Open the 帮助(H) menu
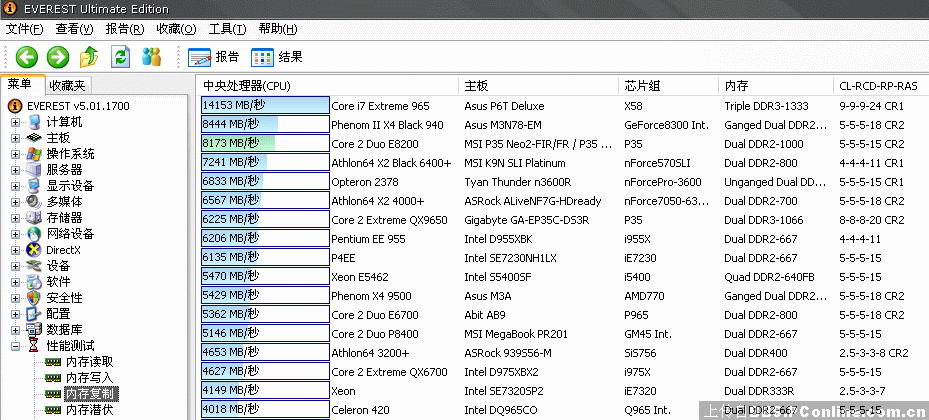Viewport: 929px width, 420px height. [x=278, y=29]
